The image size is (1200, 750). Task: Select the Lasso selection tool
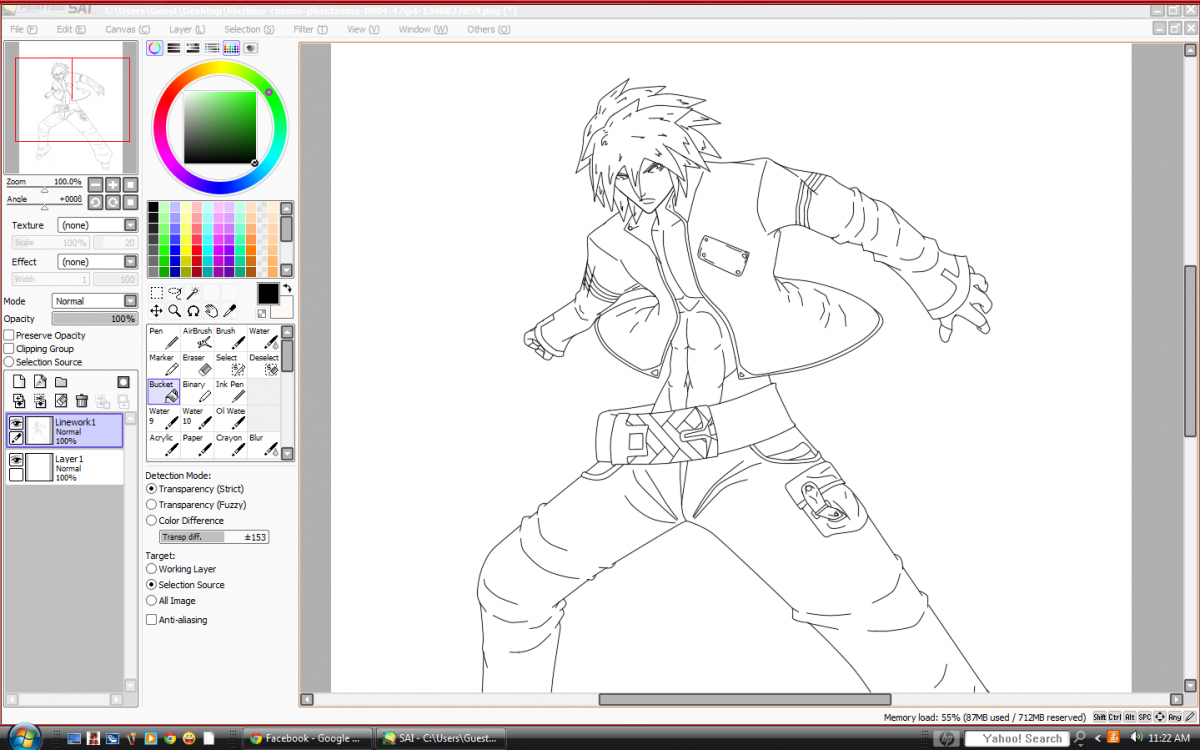pyautogui.click(x=175, y=293)
